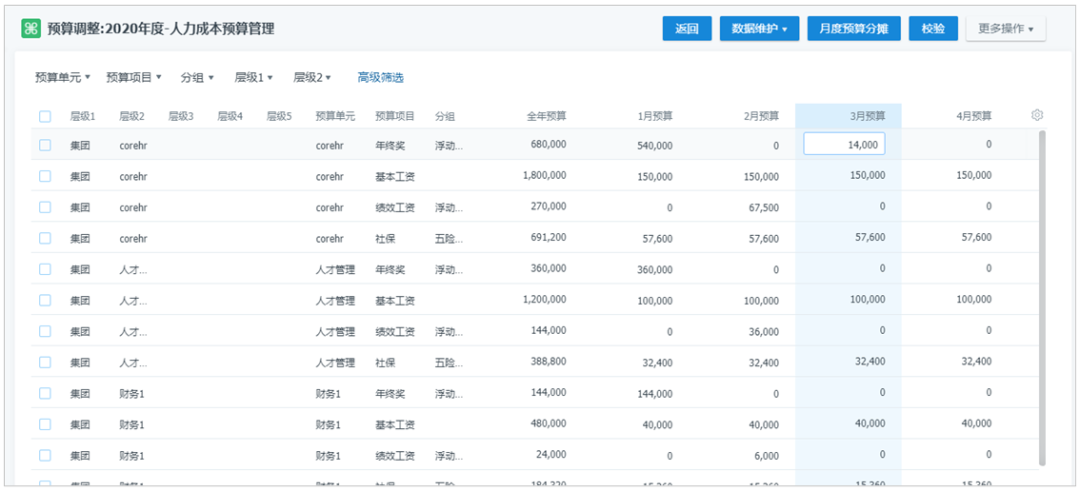Click the 3月预算 input field showing 14,000
The image size is (1080, 491).
[844, 145]
